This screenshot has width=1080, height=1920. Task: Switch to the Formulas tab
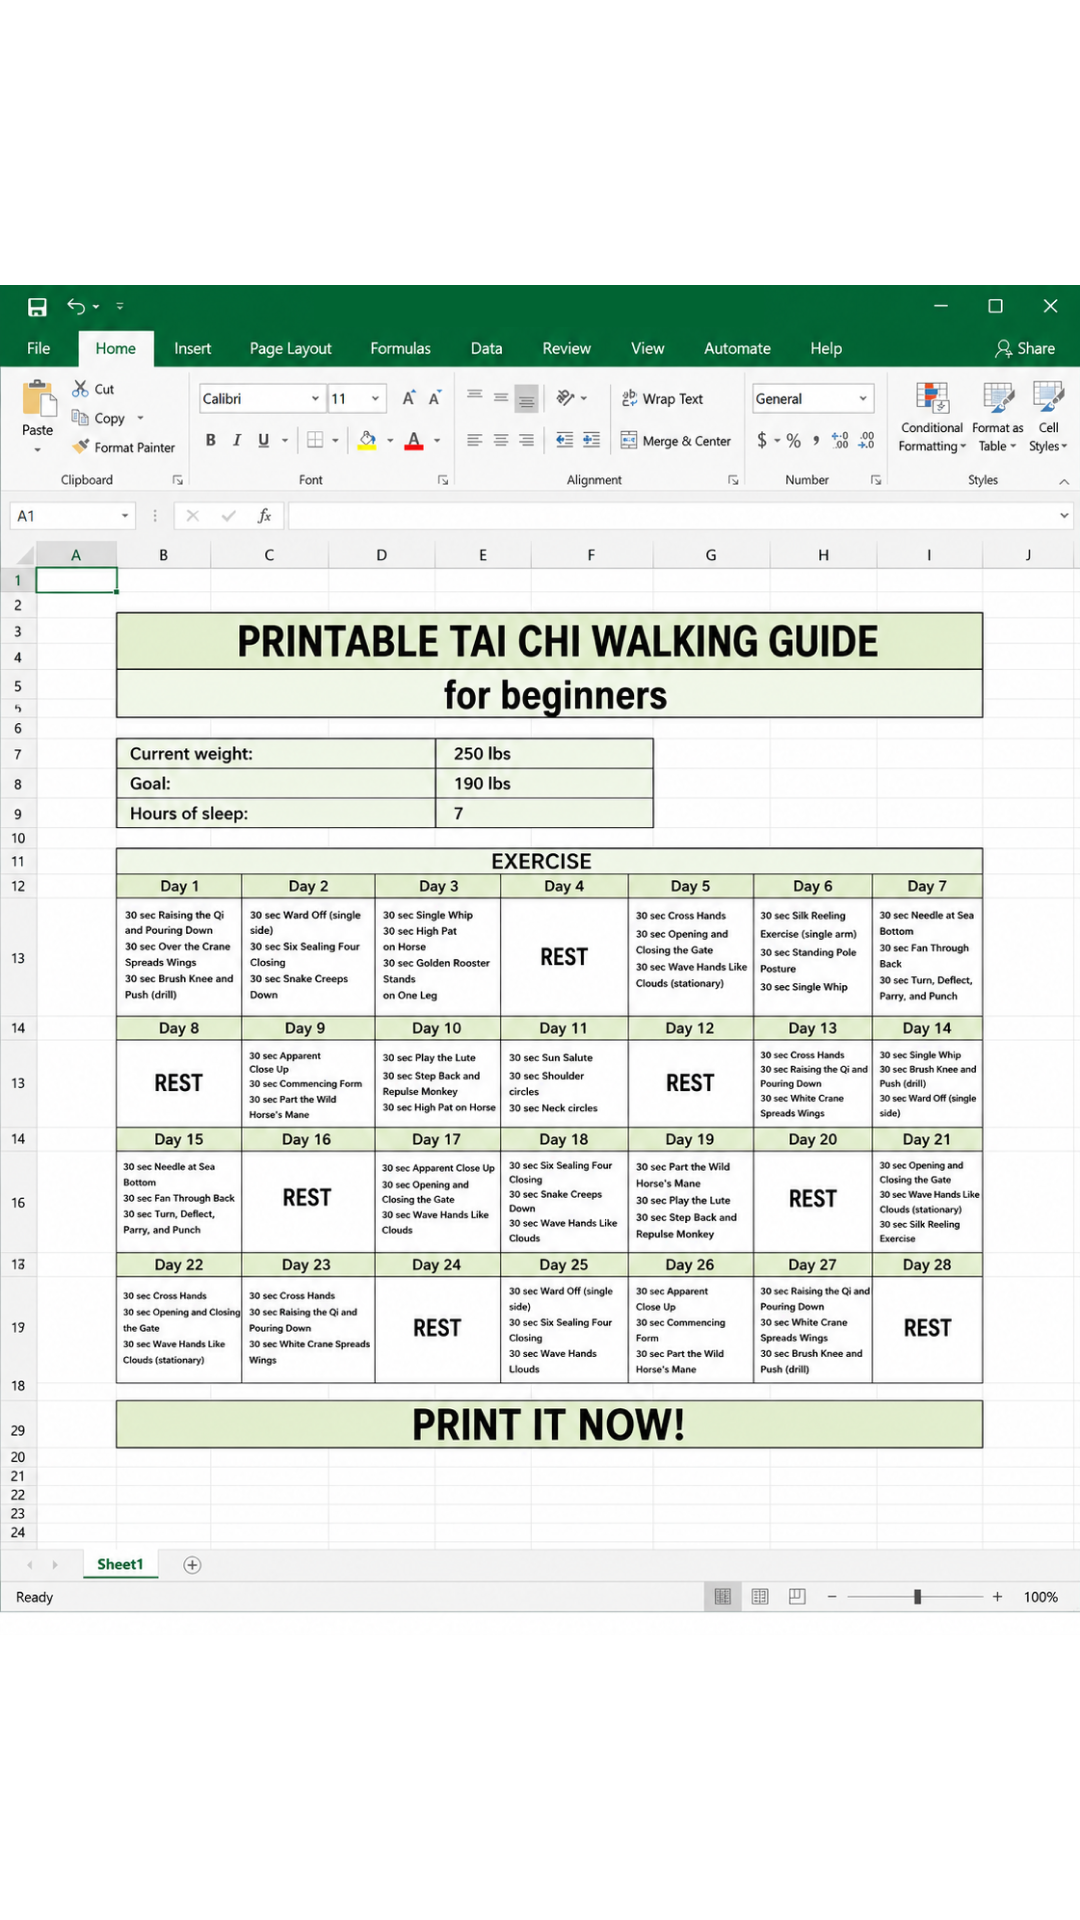(x=400, y=348)
